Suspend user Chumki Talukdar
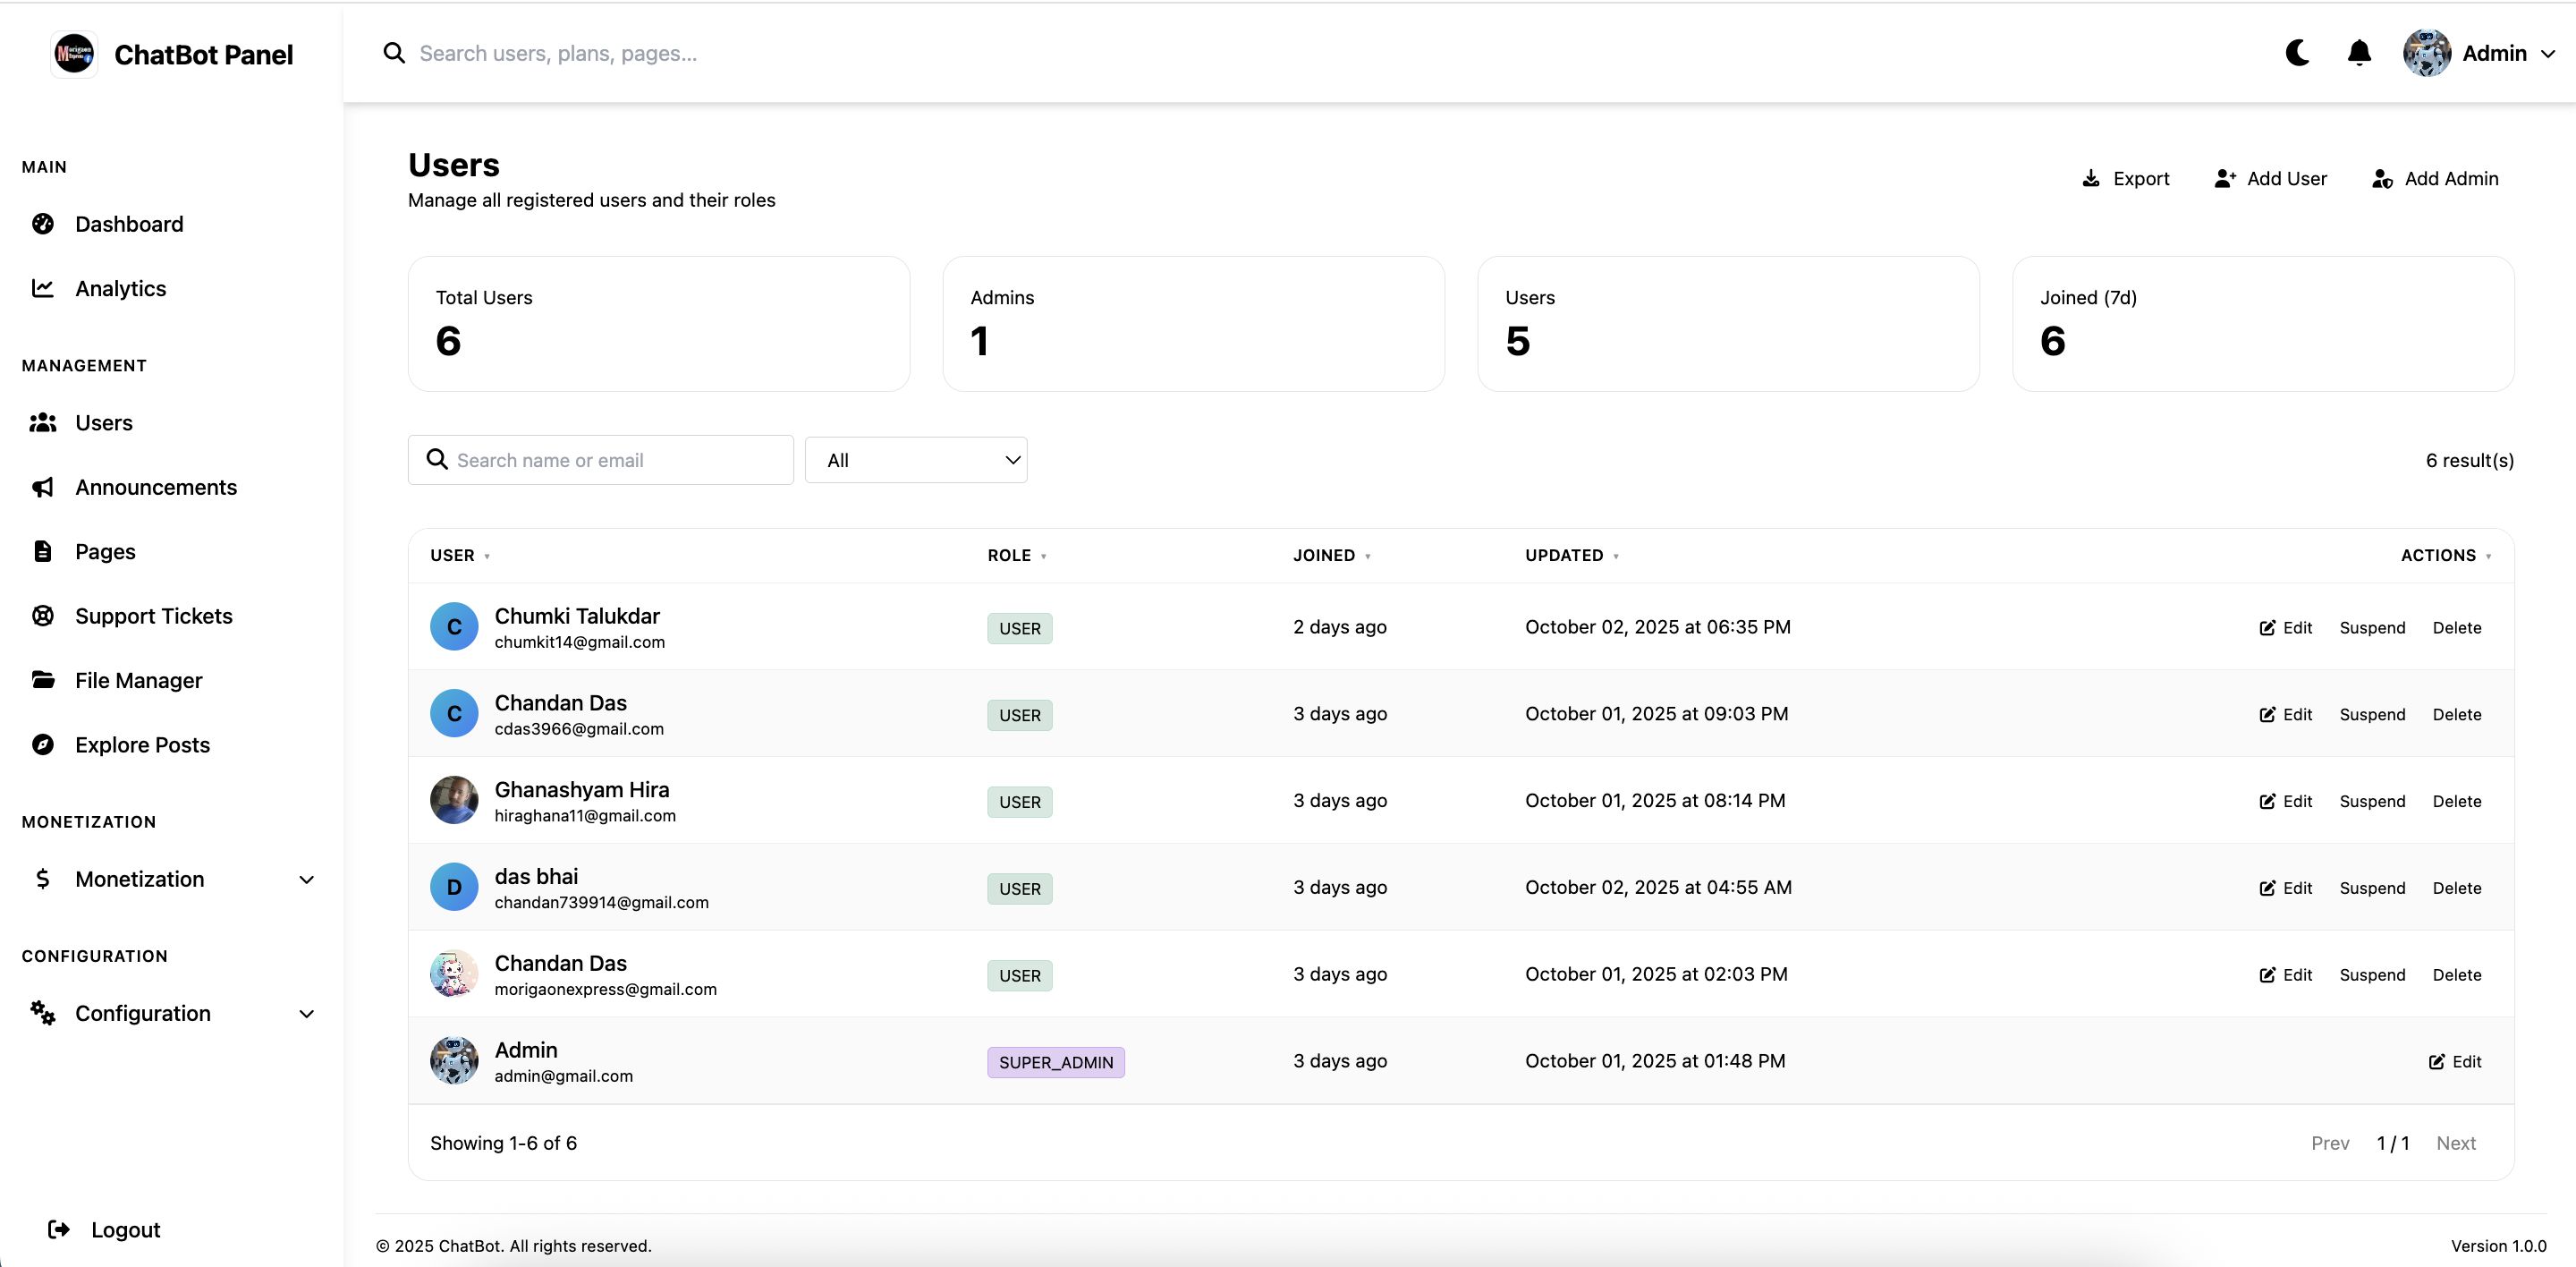2576x1267 pixels. pyautogui.click(x=2372, y=628)
